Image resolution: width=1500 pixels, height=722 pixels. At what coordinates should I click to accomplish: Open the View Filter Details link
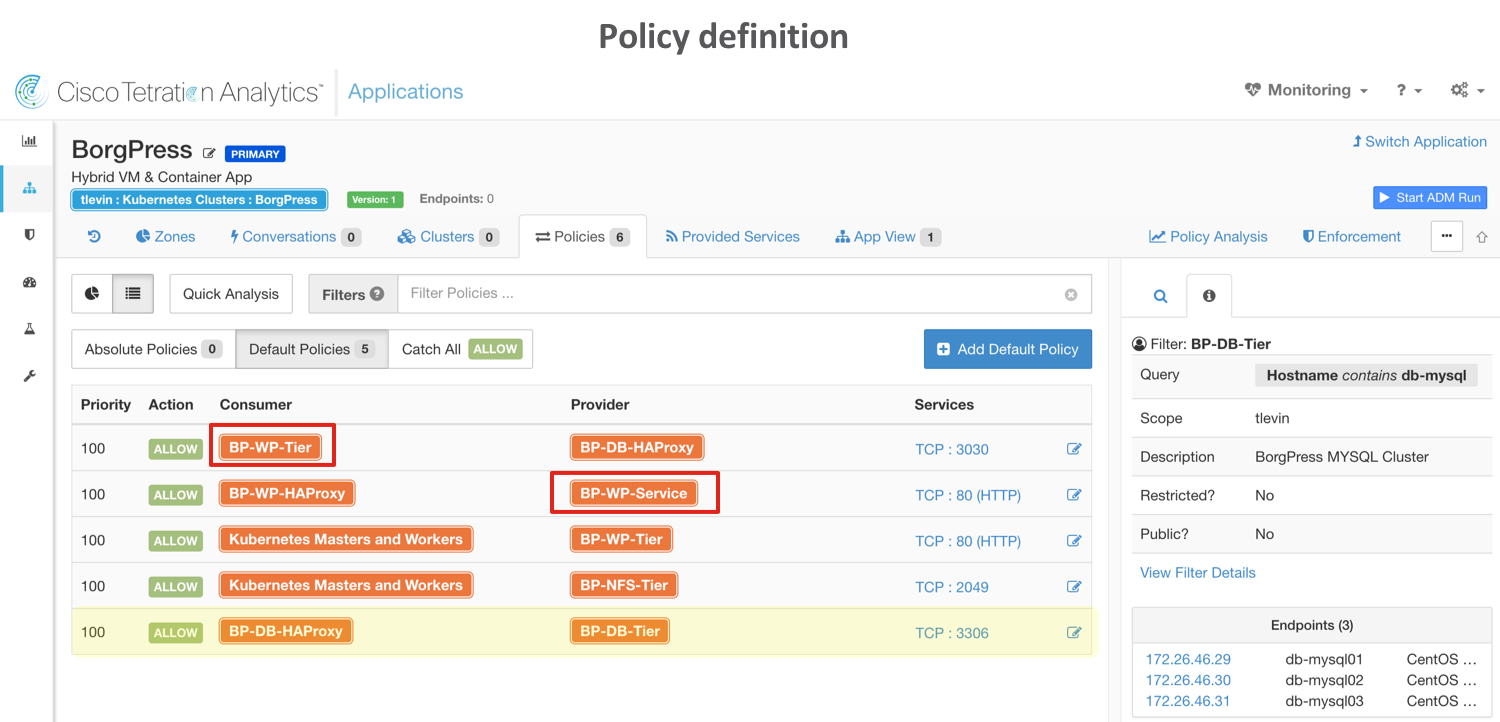(x=1197, y=573)
